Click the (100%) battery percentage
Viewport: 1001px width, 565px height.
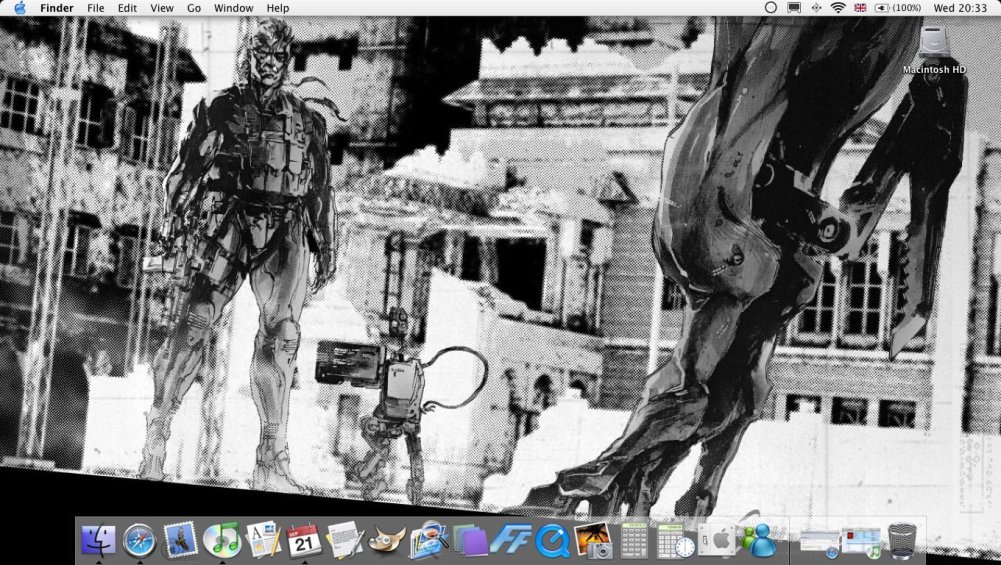[907, 8]
